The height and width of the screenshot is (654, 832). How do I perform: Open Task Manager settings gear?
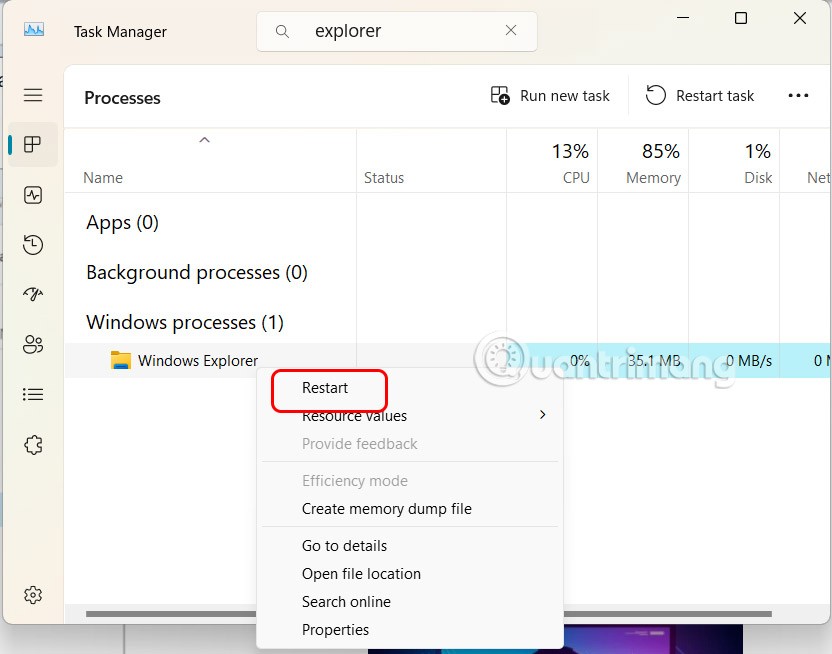[33, 594]
